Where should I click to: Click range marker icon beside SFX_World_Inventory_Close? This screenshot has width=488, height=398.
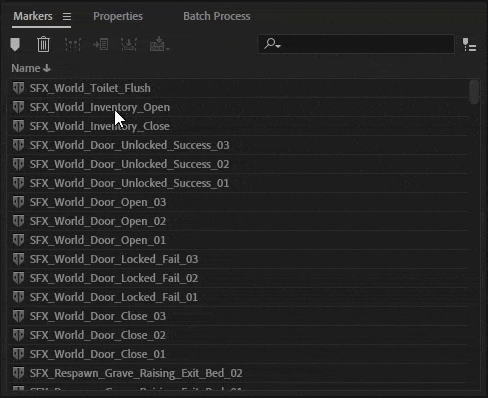tap(18, 126)
